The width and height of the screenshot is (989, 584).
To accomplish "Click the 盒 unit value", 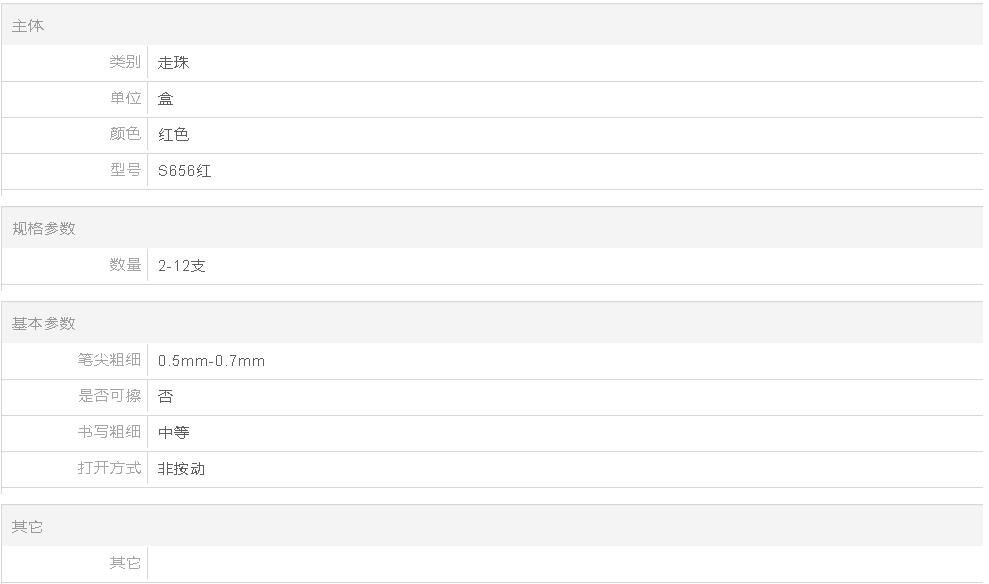I will click(165, 98).
